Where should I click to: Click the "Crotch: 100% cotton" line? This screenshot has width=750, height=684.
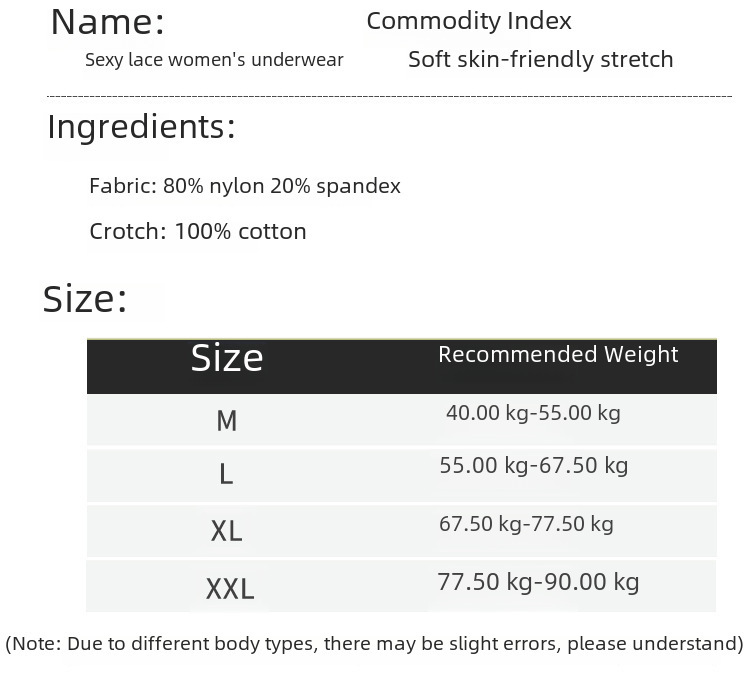click(x=198, y=232)
